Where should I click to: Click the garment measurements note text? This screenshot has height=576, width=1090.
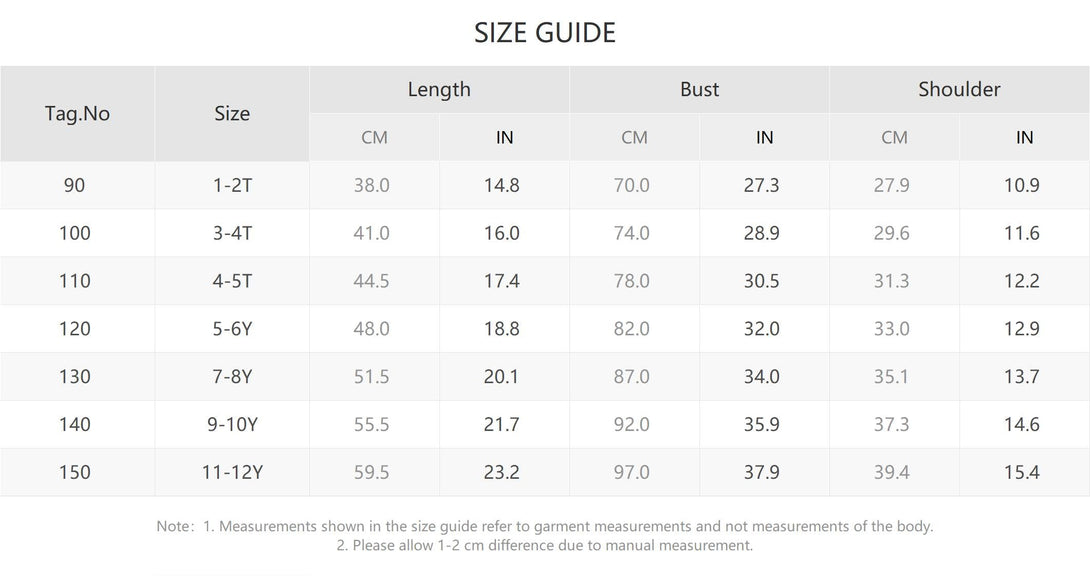(x=545, y=526)
